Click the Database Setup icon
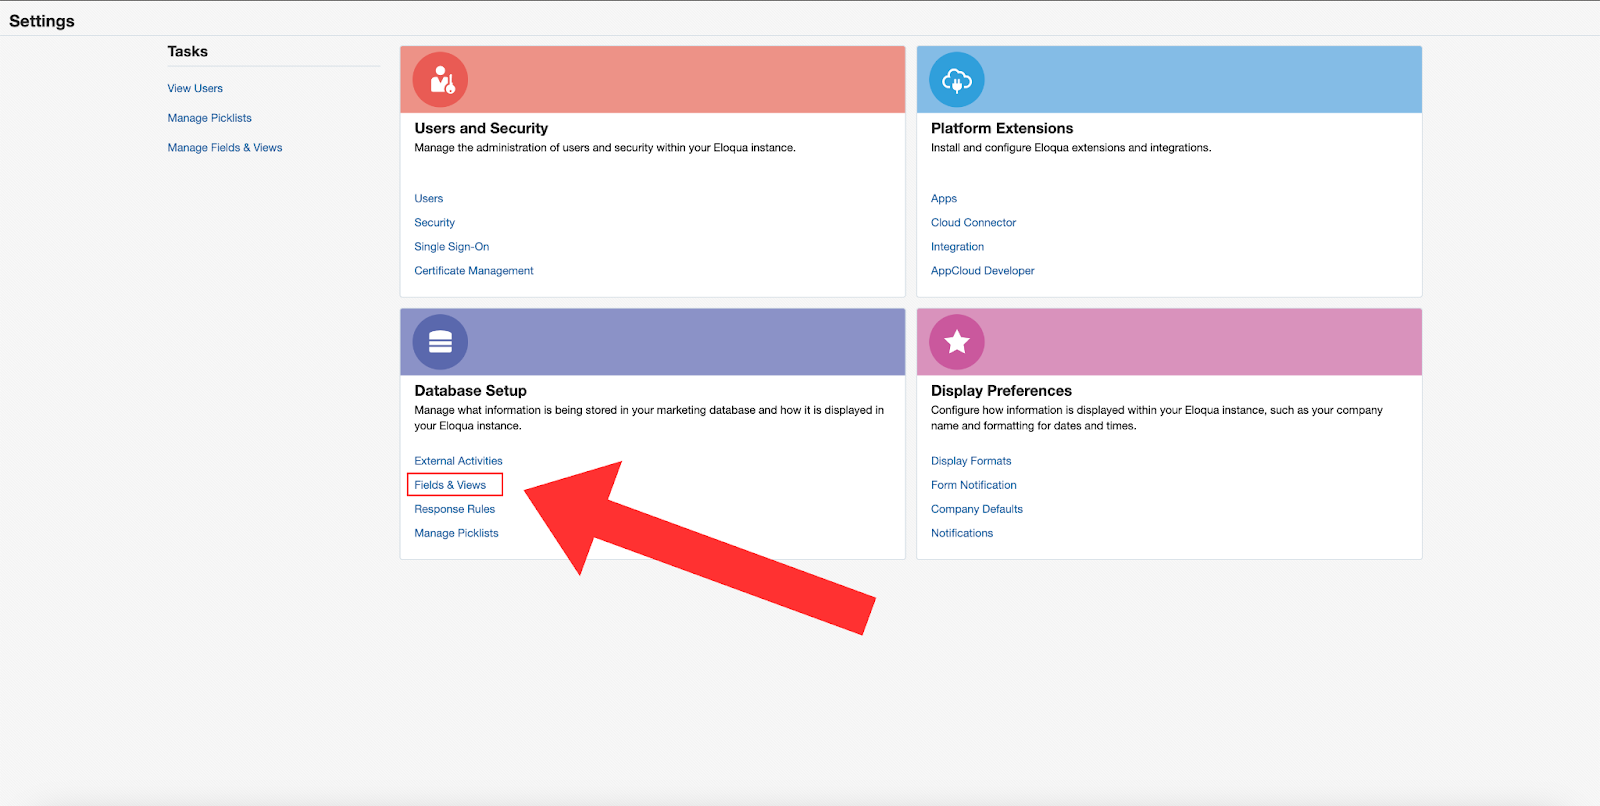 click(x=440, y=342)
